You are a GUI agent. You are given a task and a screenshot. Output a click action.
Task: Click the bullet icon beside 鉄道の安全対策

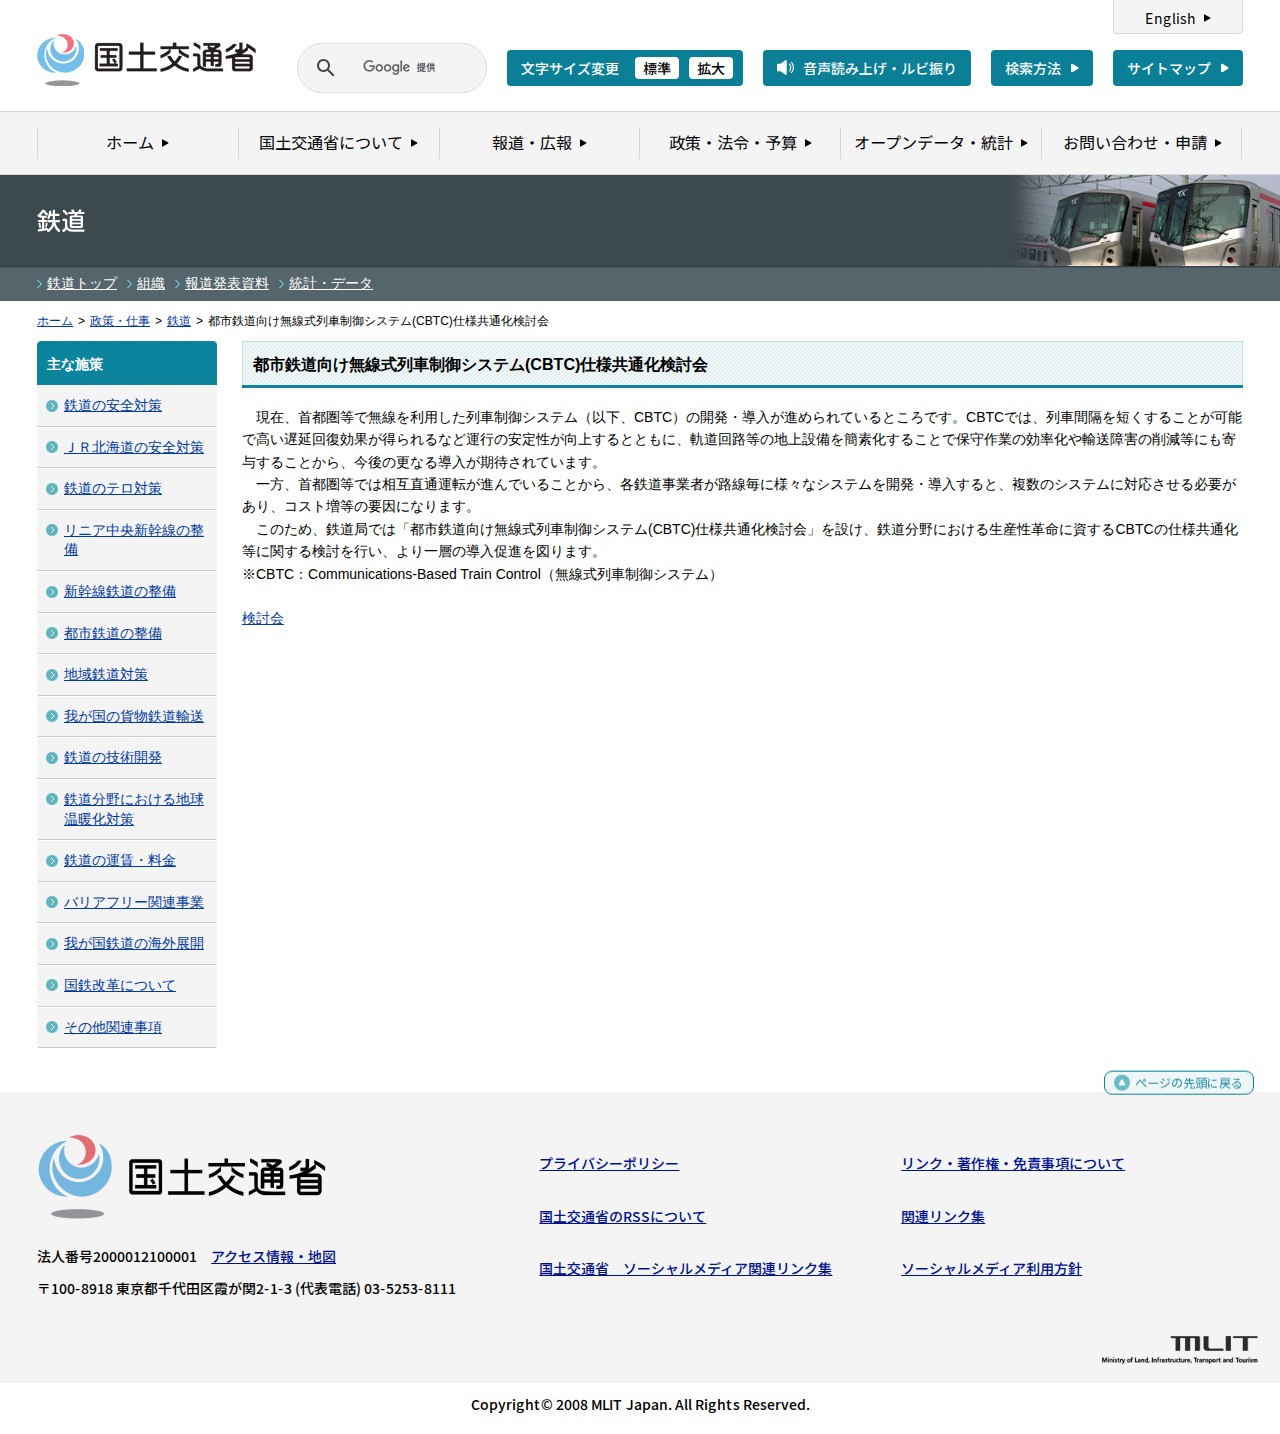pyautogui.click(x=52, y=406)
